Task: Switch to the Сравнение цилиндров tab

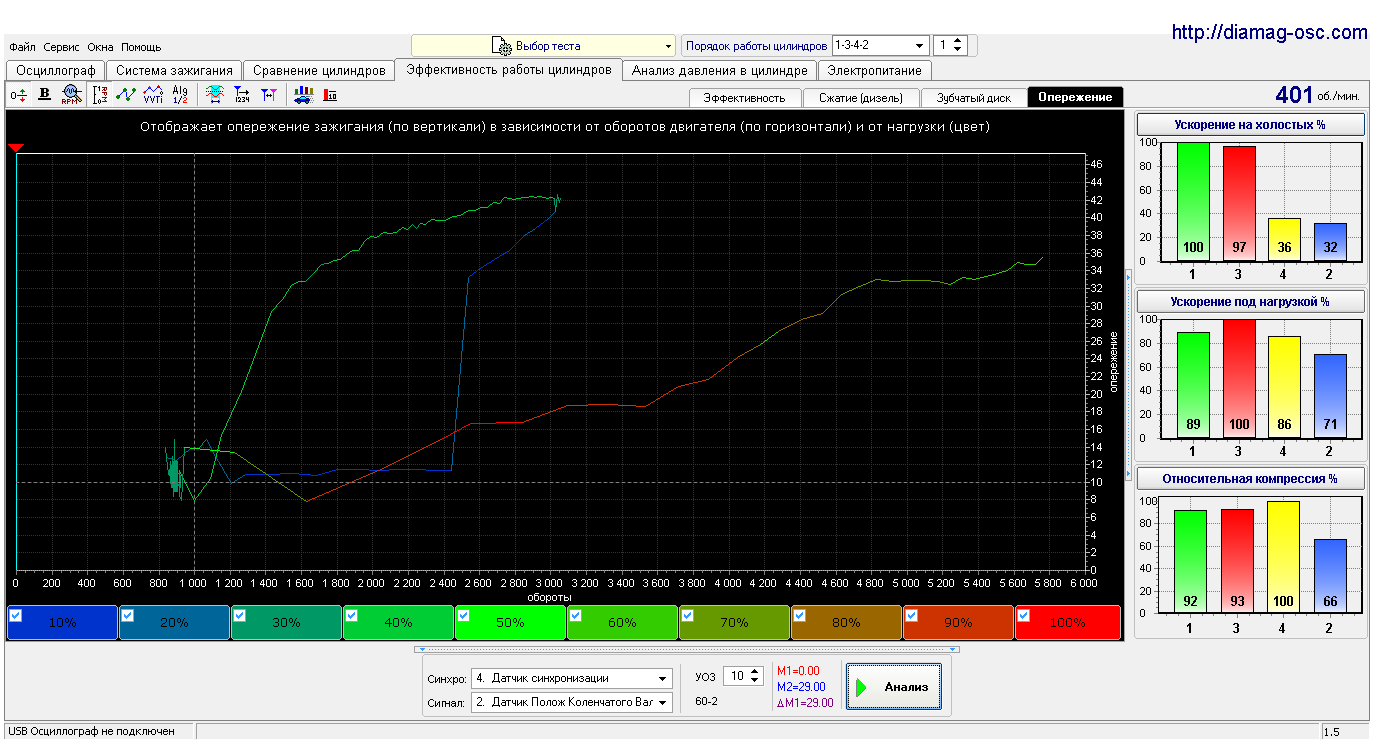Action: coord(319,71)
